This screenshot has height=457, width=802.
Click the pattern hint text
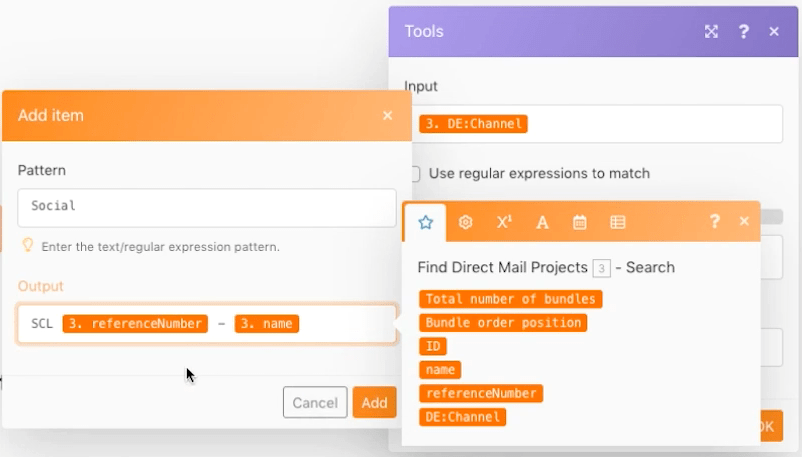(x=161, y=247)
